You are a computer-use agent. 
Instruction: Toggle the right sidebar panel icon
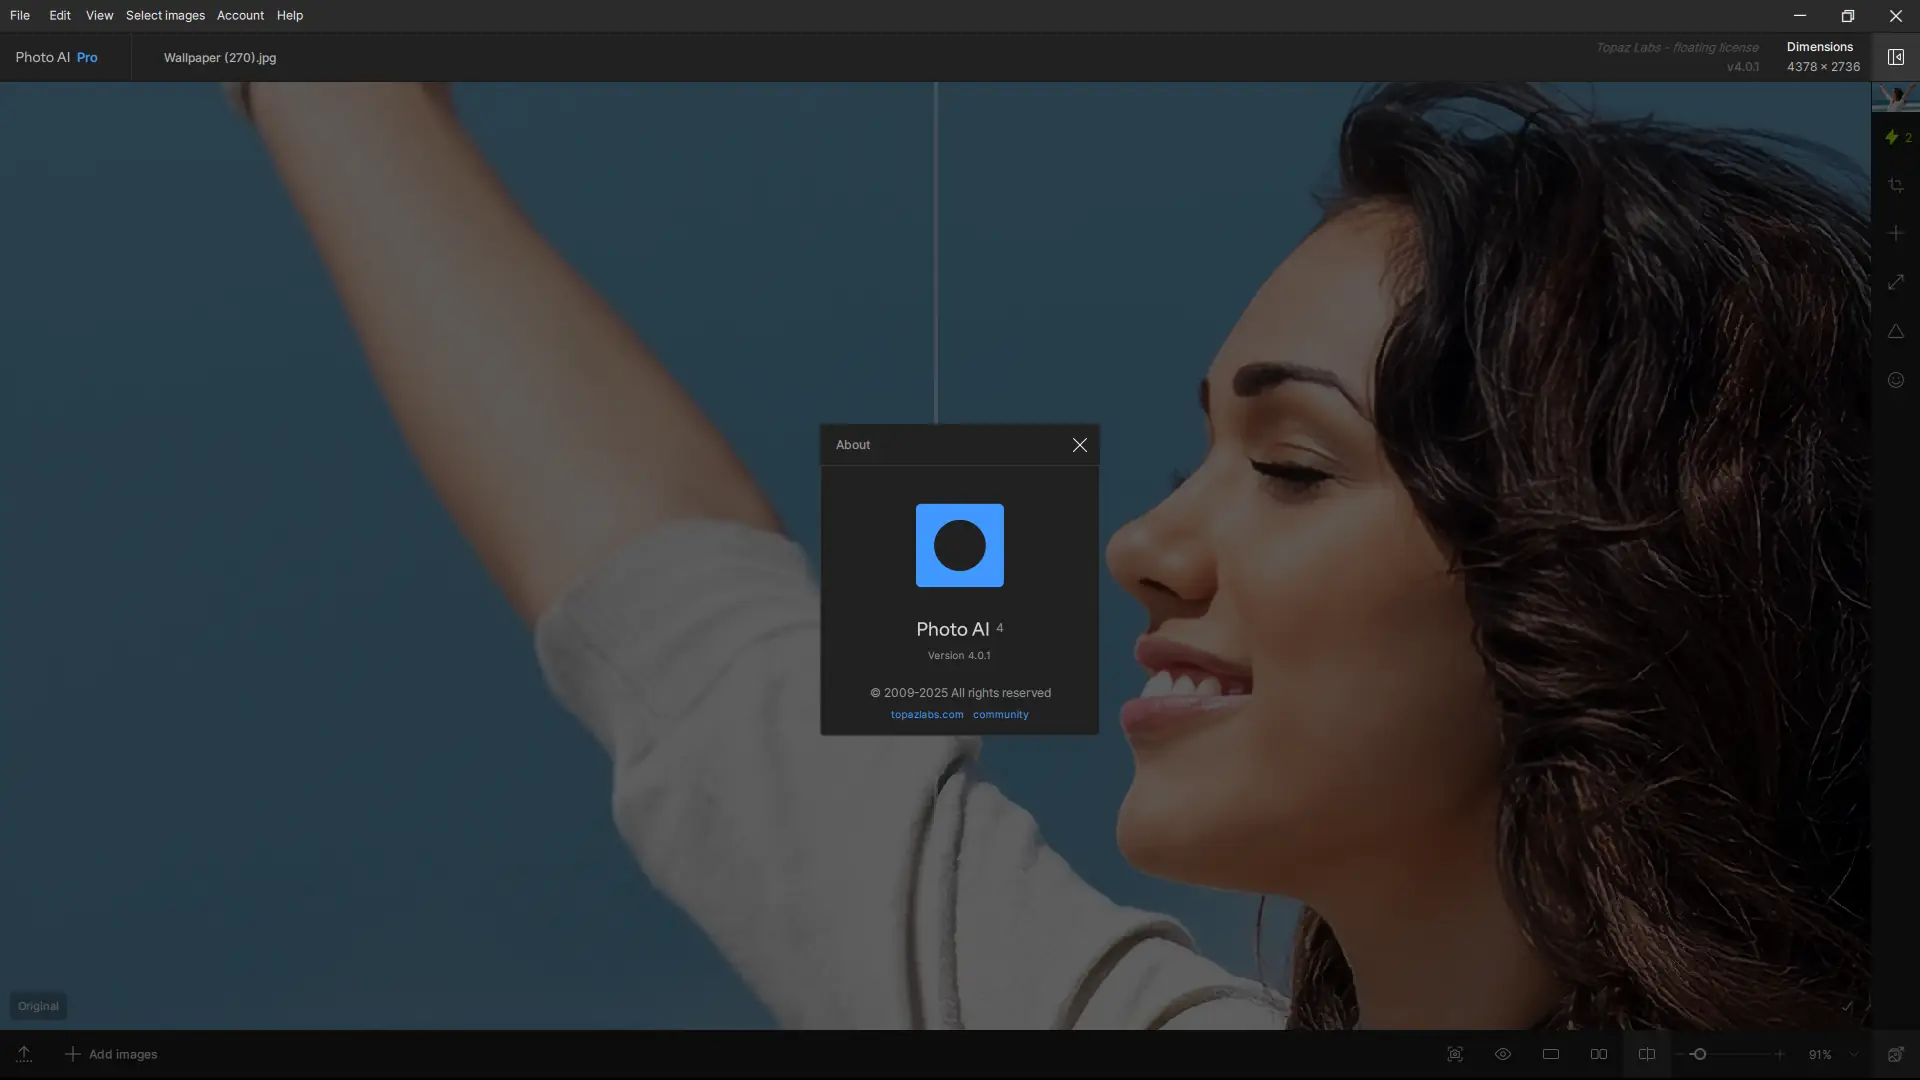click(1895, 57)
